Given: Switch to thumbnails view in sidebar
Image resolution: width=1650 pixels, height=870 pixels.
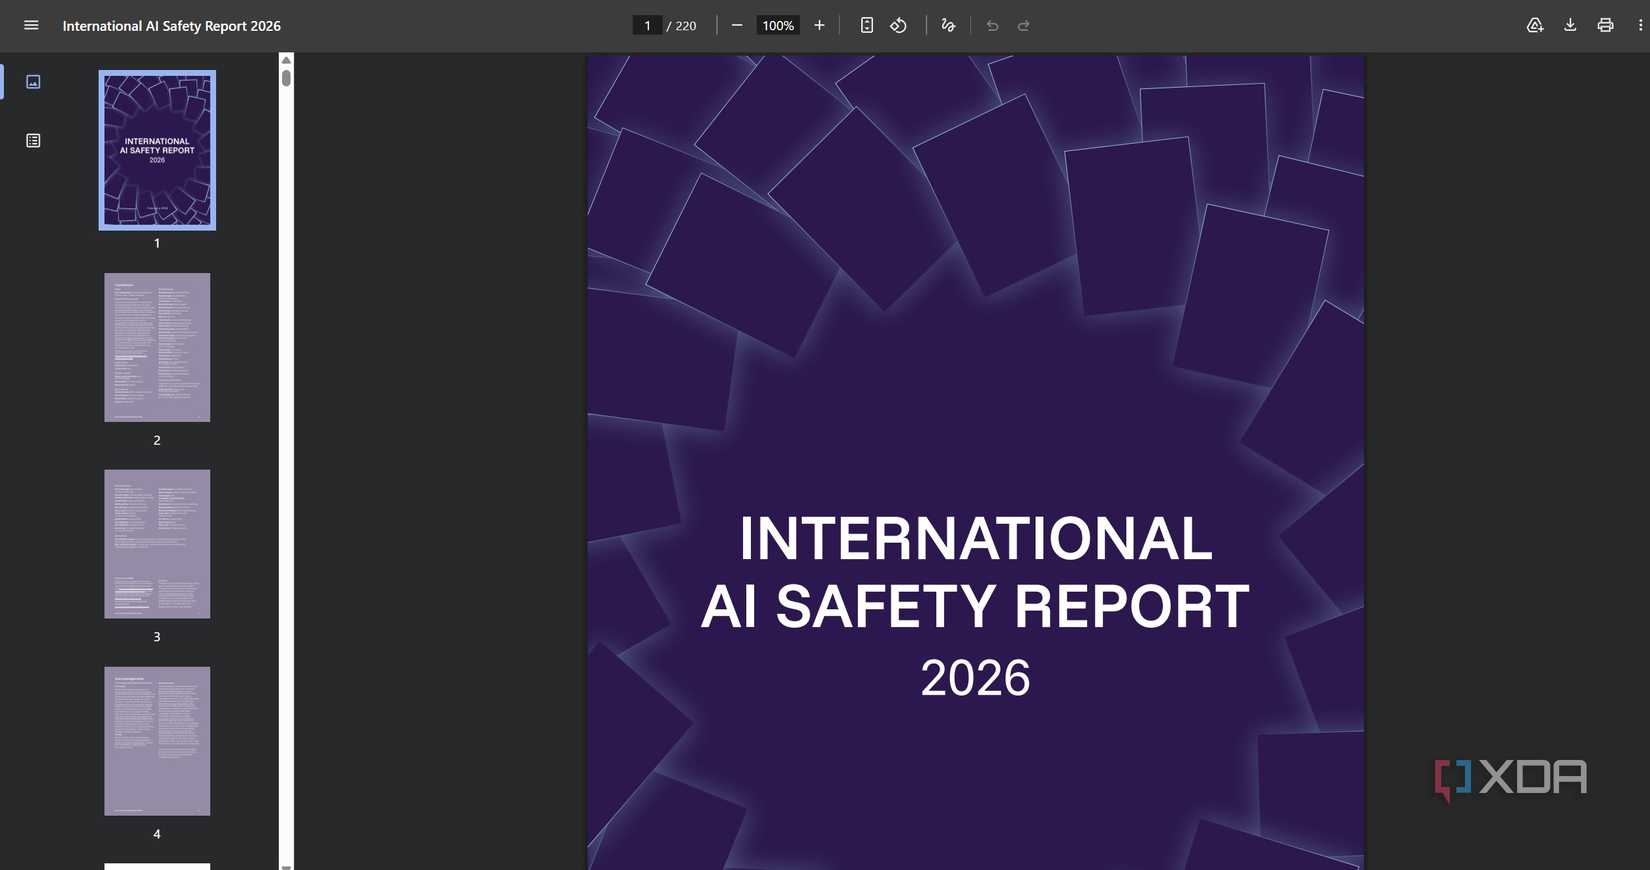Looking at the screenshot, I should click(x=33, y=82).
